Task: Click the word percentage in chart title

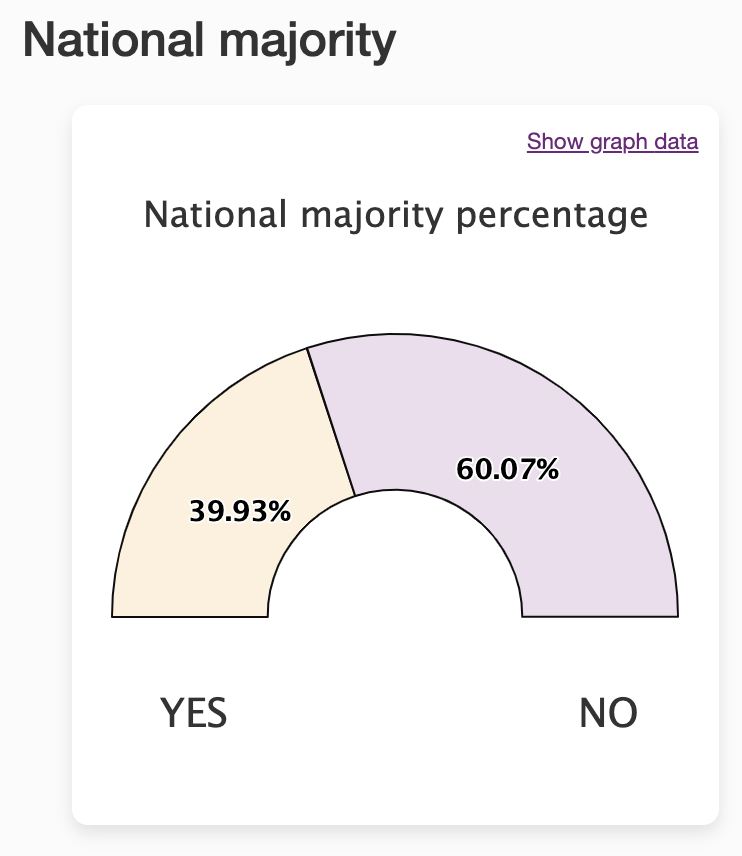Action: (x=552, y=217)
